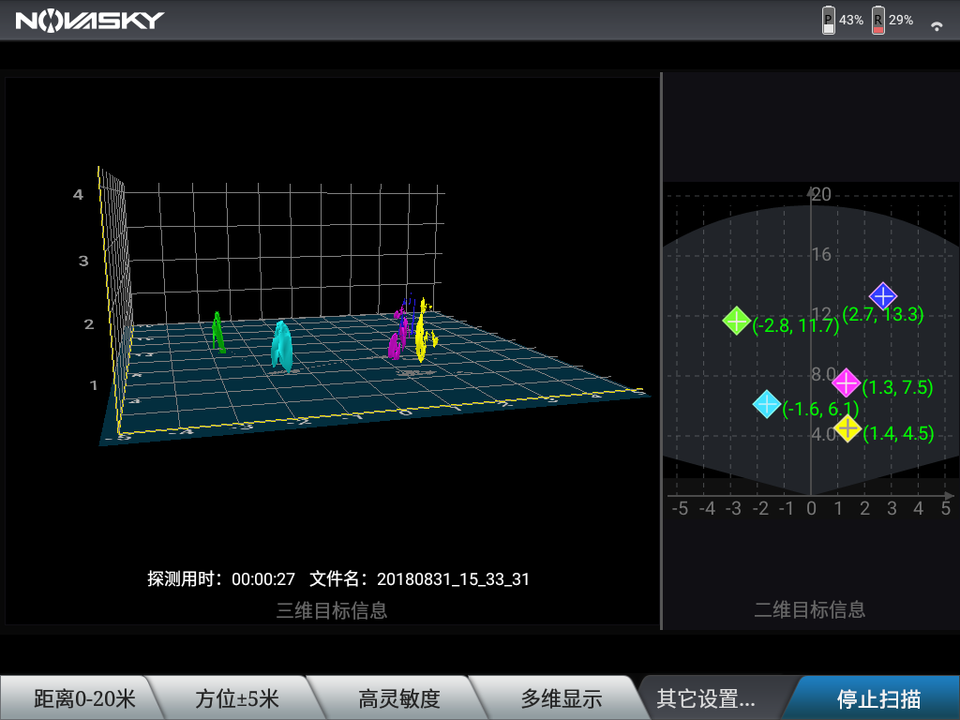The height and width of the screenshot is (720, 960).
Task: Open 其它设置... settings
Action: (x=705, y=698)
